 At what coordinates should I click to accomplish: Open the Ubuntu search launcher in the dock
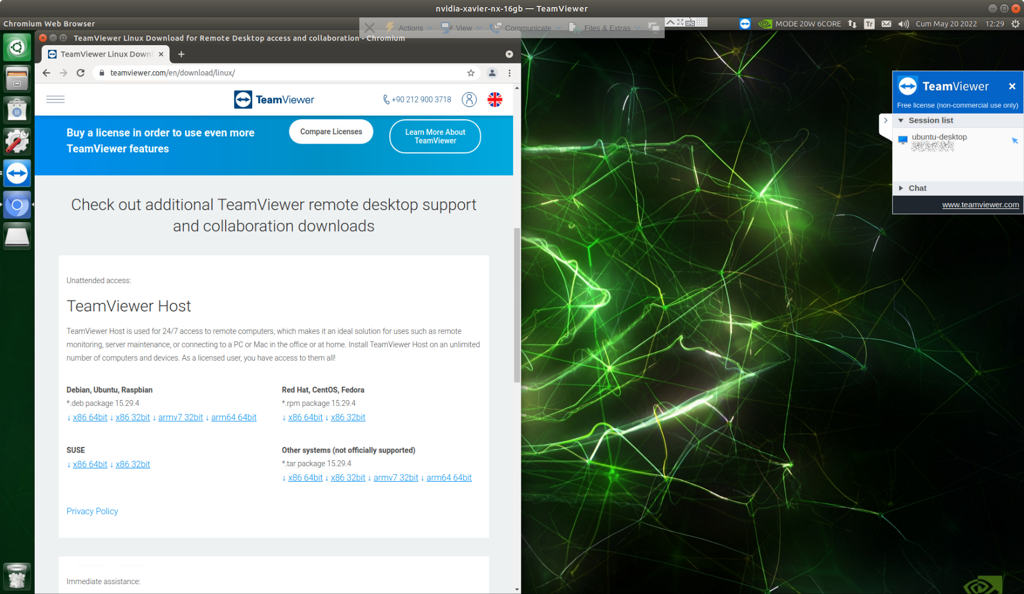click(x=17, y=47)
